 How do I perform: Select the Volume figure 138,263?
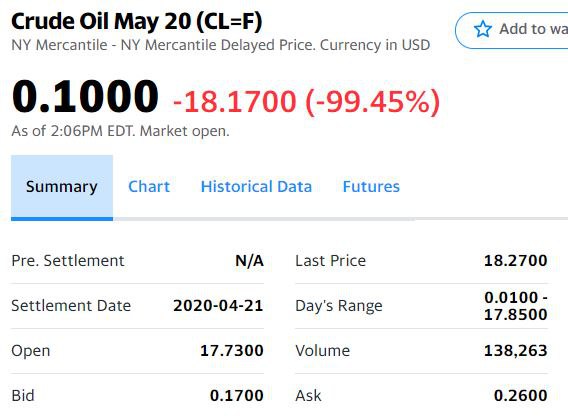pyautogui.click(x=515, y=351)
